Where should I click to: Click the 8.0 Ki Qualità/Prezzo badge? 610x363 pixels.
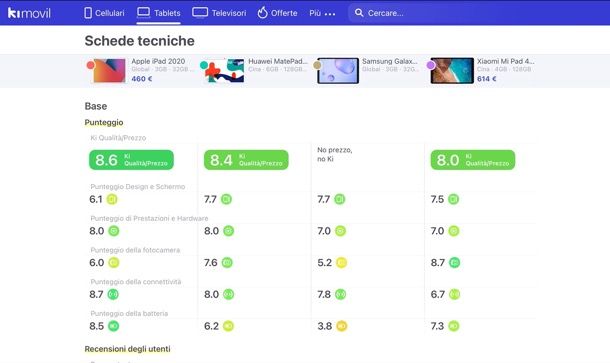[473, 160]
